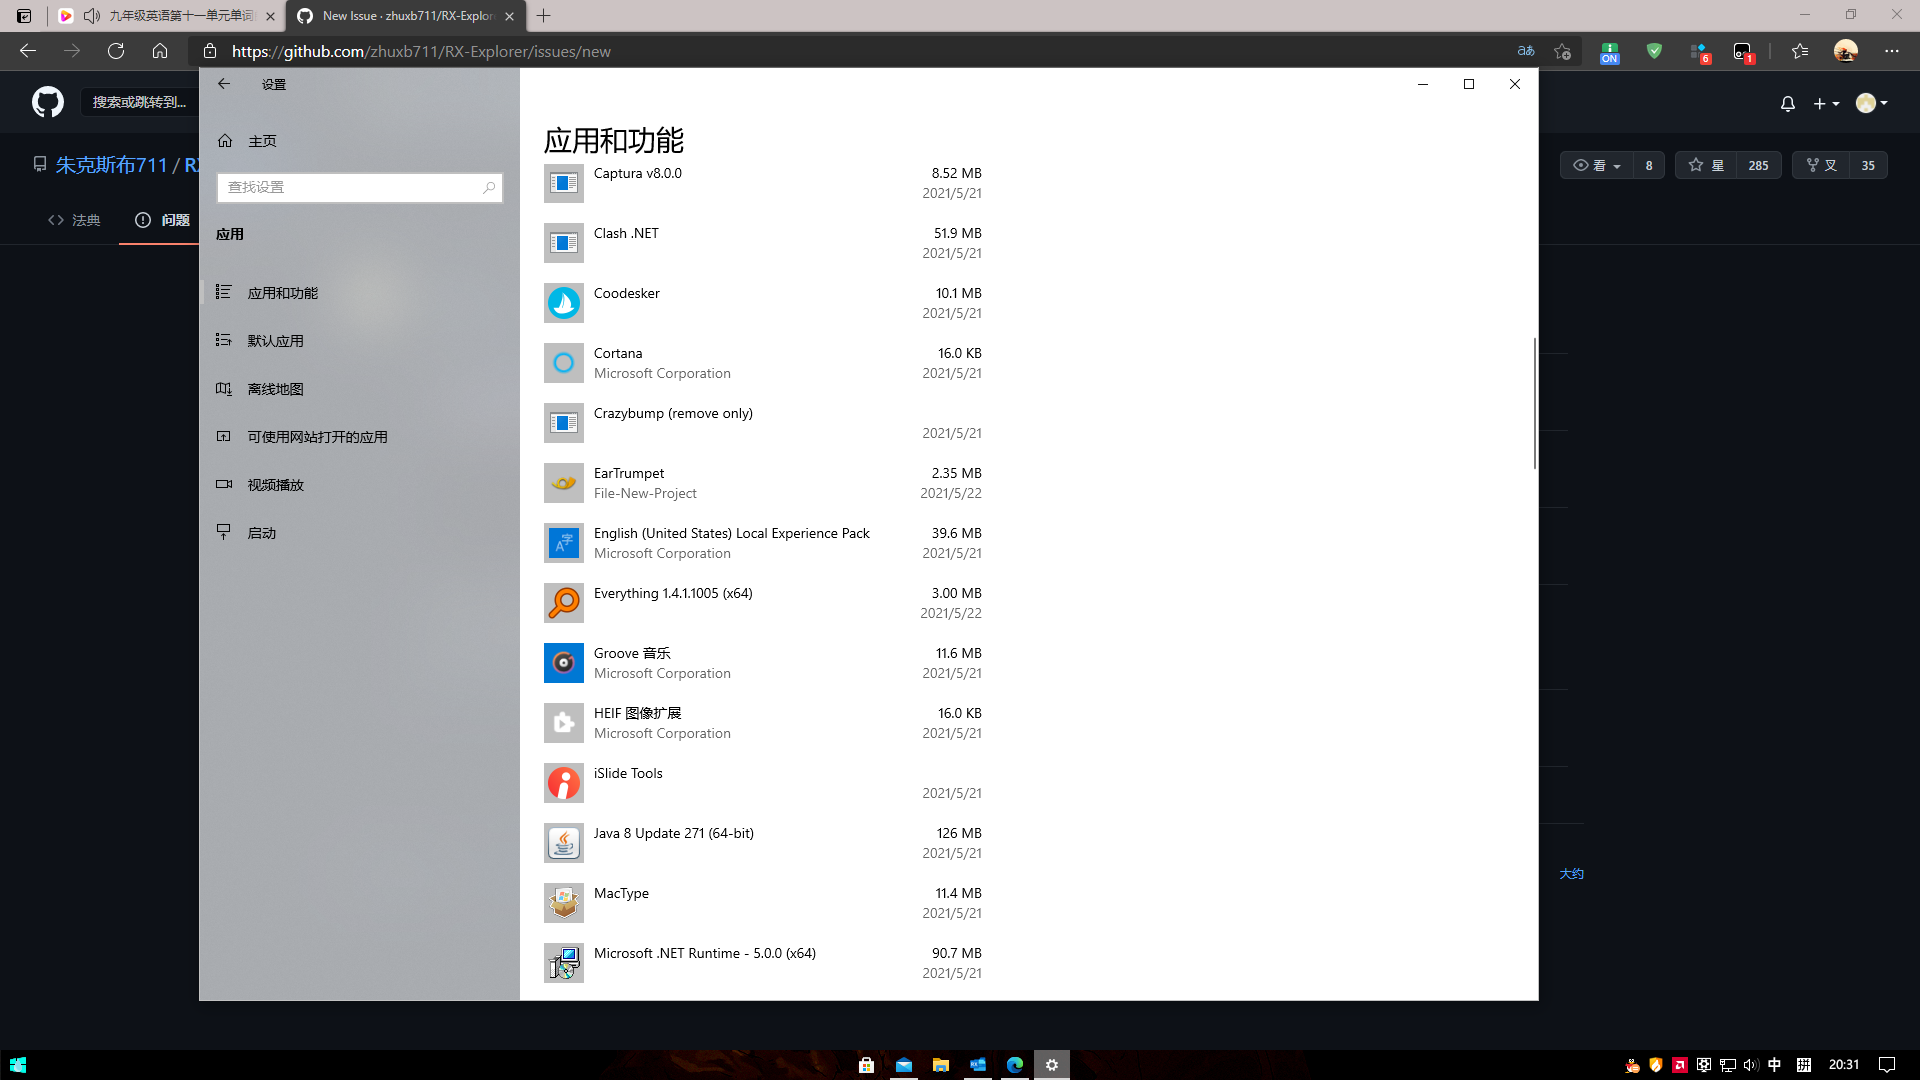Click the HEIF image extension icon
Viewport: 1920px width, 1080px height.
564,723
